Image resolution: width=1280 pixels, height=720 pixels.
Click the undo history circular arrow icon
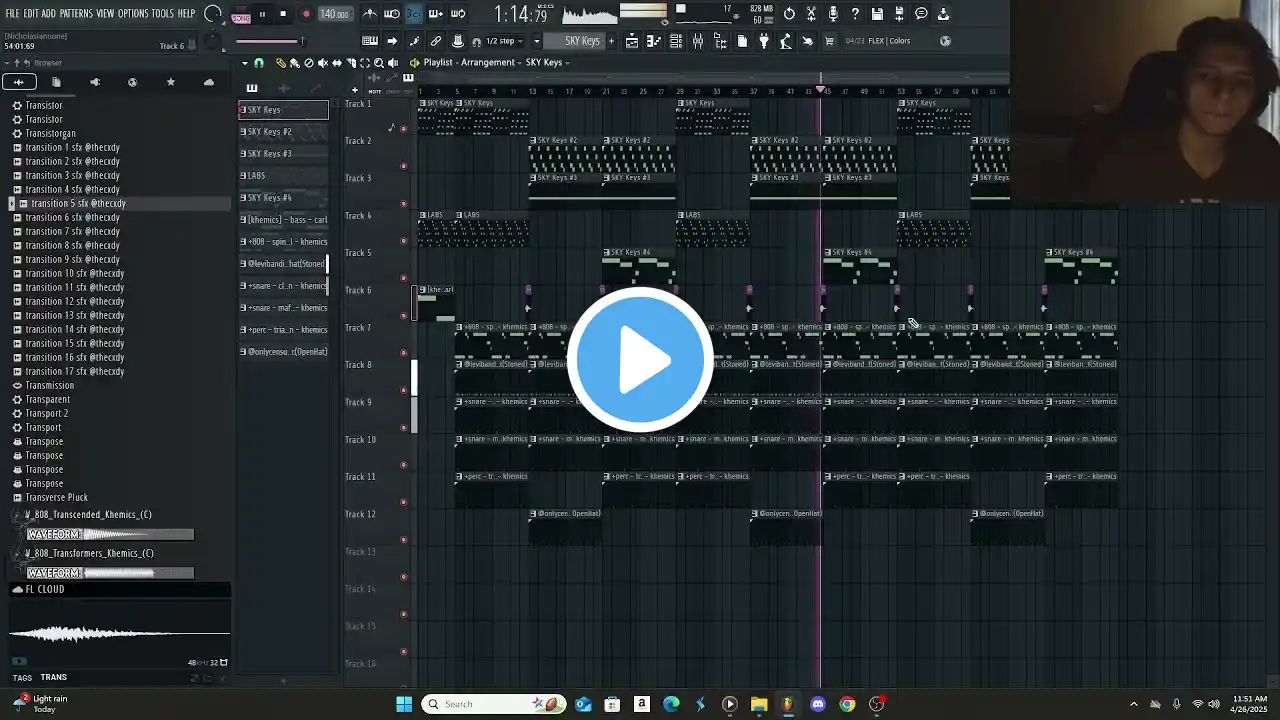[789, 14]
